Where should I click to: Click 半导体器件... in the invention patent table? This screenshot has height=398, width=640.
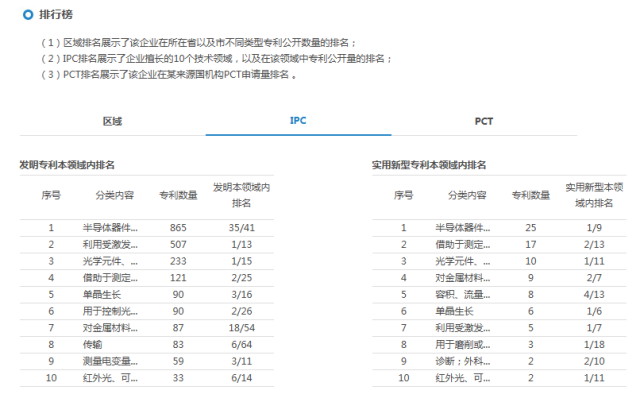(x=110, y=228)
